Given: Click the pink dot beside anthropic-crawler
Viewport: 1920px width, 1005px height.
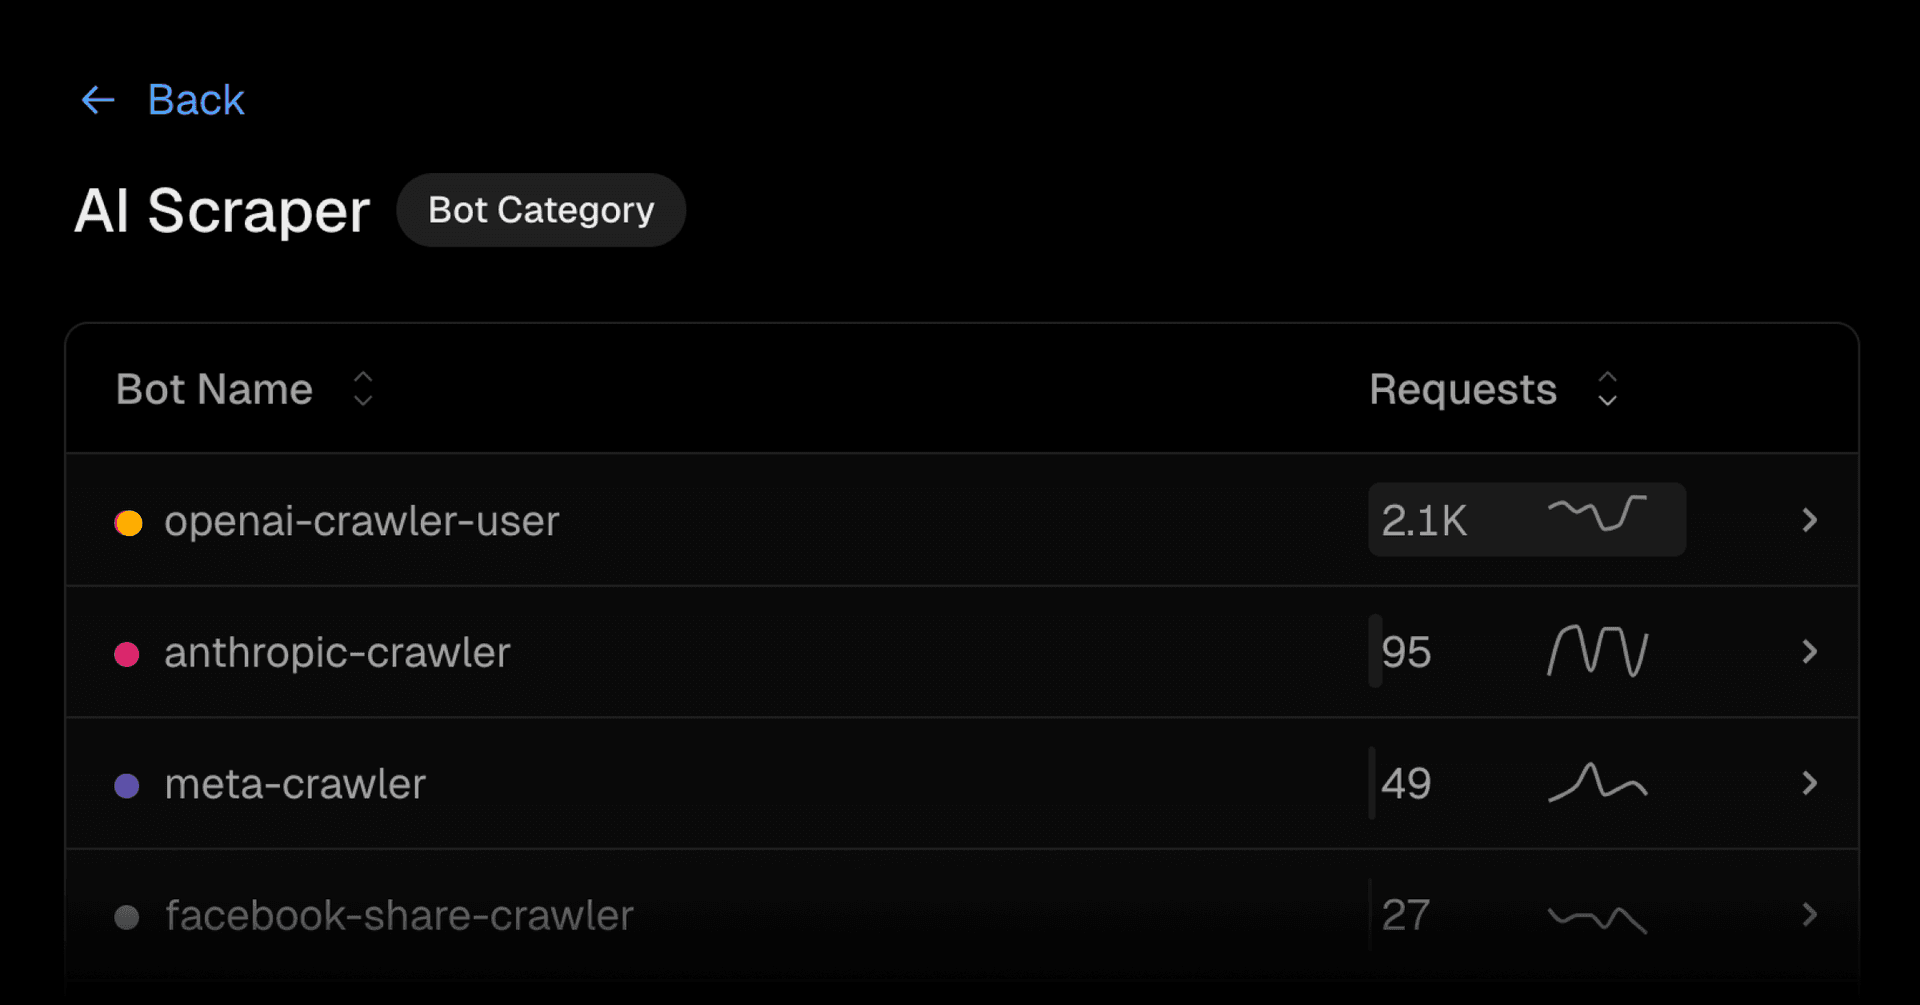Looking at the screenshot, I should (x=127, y=654).
